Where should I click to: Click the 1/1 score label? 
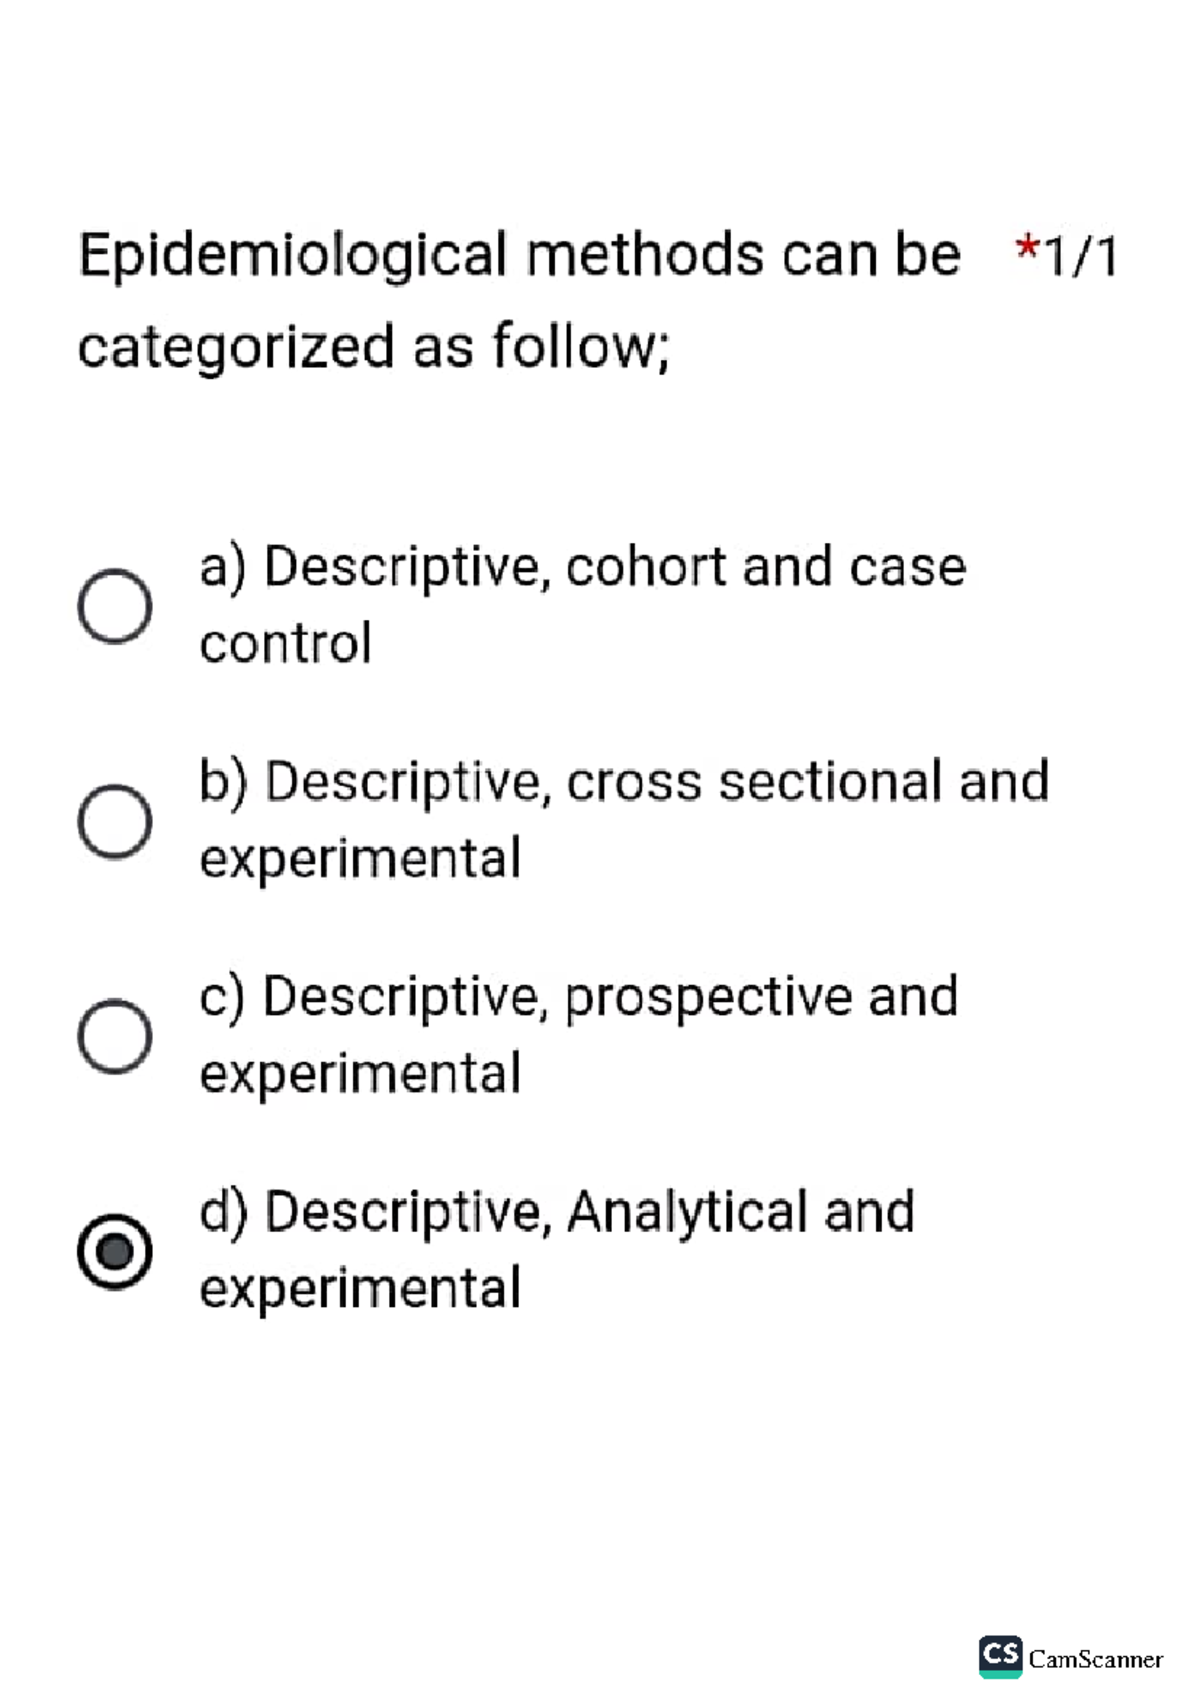[x=1081, y=256]
